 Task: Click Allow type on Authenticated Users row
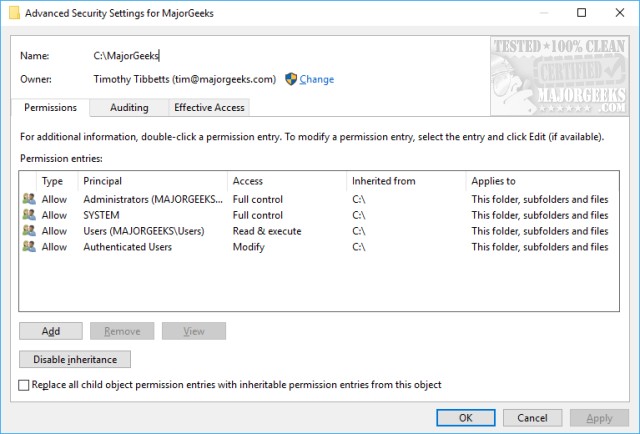tap(54, 247)
